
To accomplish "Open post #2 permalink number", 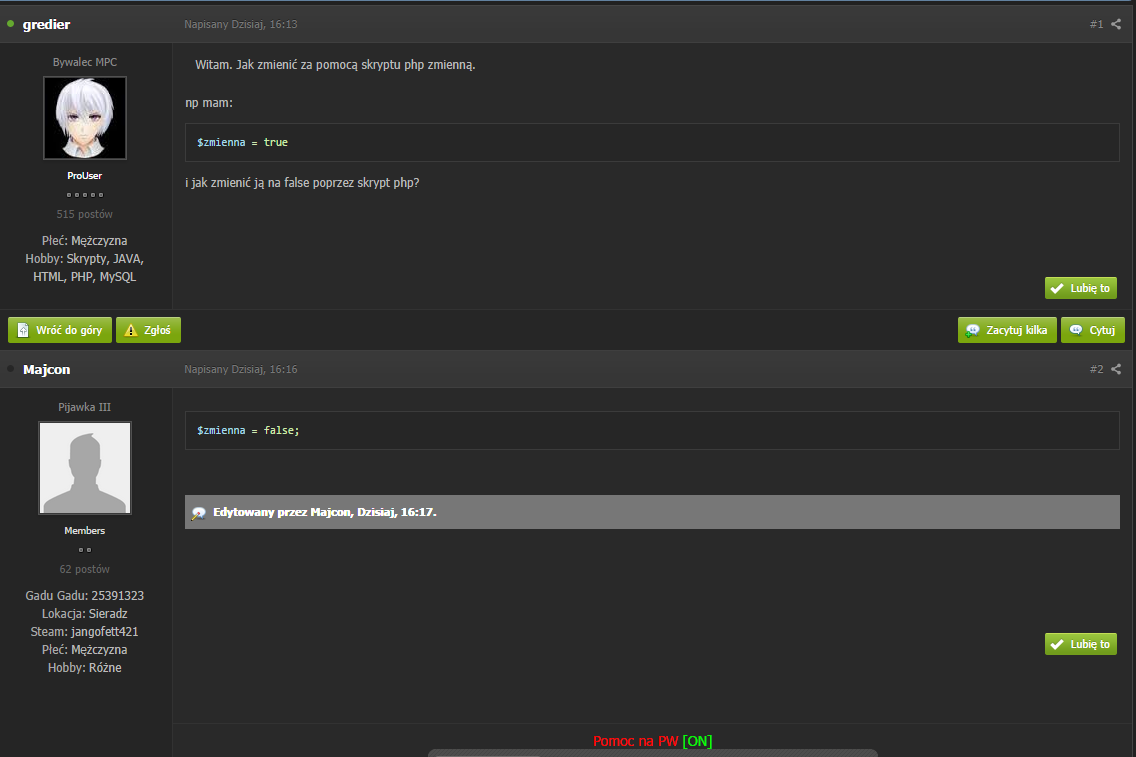I will (x=1096, y=369).
